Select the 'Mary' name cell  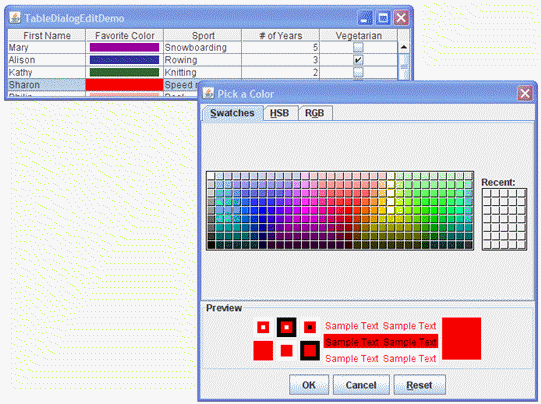(47, 47)
